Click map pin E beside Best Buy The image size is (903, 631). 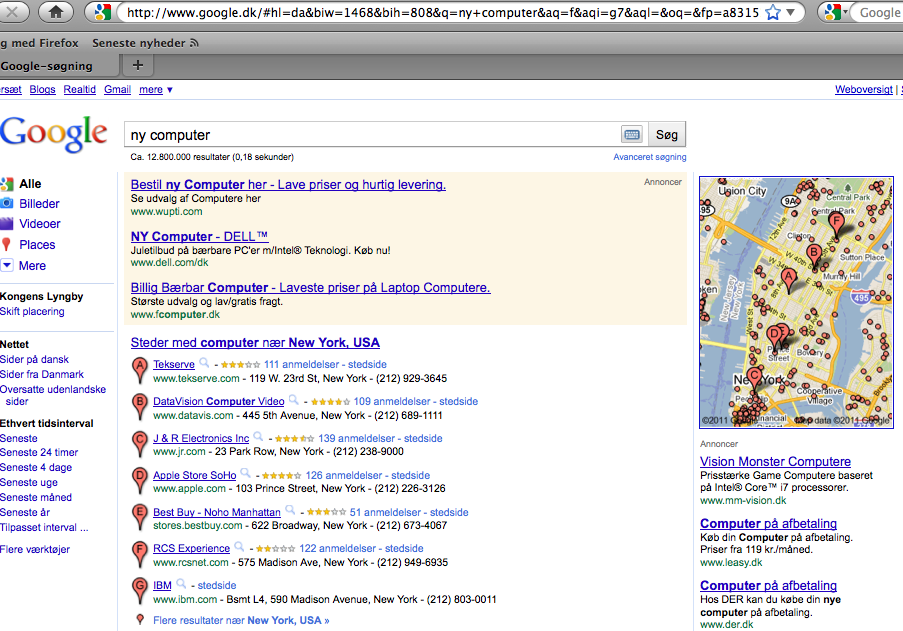[x=139, y=516]
